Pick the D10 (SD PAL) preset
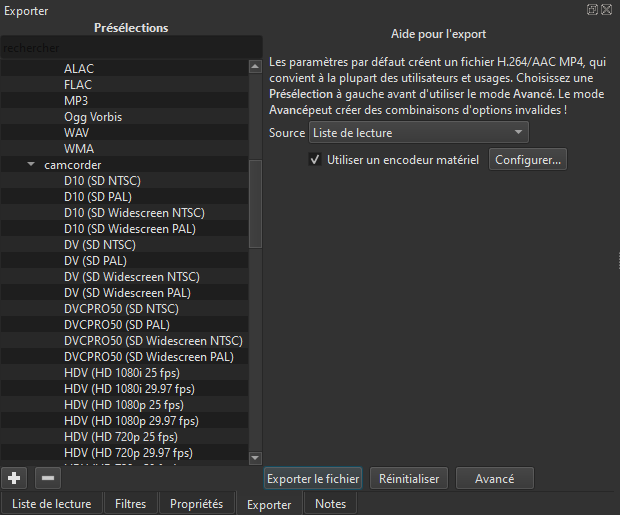620x515 pixels. click(125, 197)
